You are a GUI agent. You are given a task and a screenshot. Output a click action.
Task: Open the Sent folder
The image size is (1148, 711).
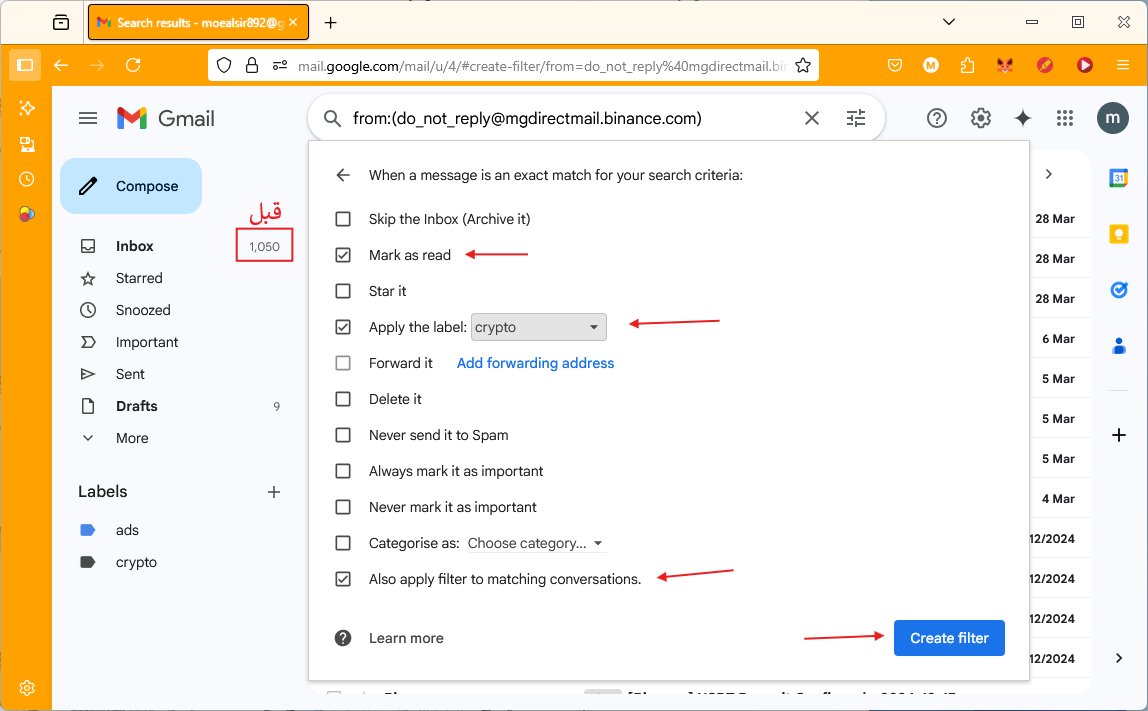click(x=130, y=374)
